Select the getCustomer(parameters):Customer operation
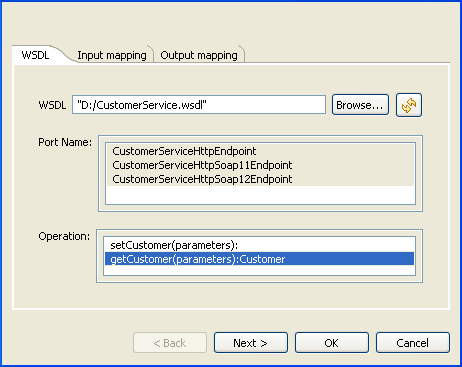 point(259,259)
